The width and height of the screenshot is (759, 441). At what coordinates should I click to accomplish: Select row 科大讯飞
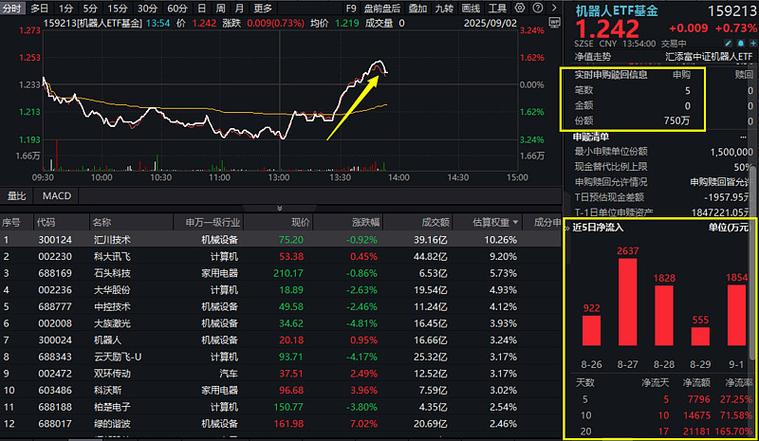click(281, 257)
